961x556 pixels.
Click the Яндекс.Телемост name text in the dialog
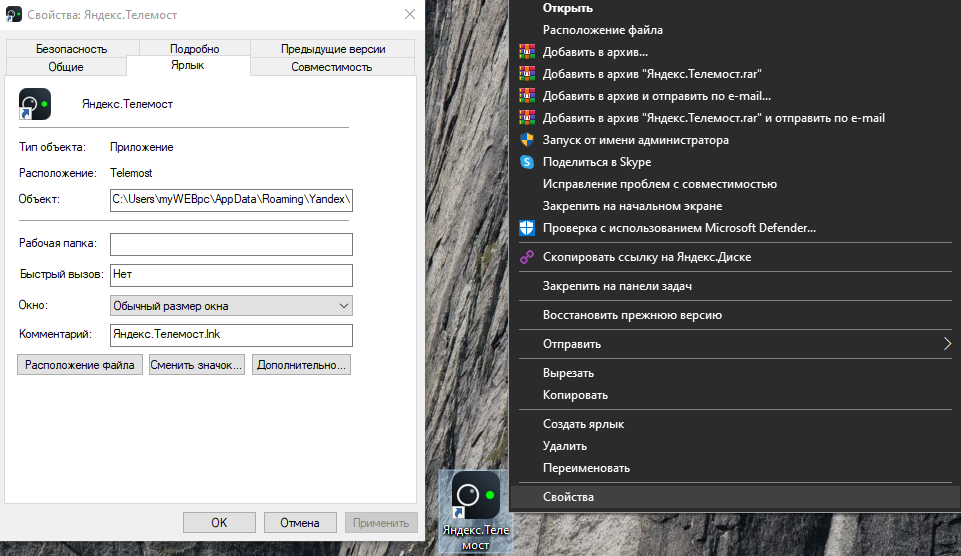127,104
